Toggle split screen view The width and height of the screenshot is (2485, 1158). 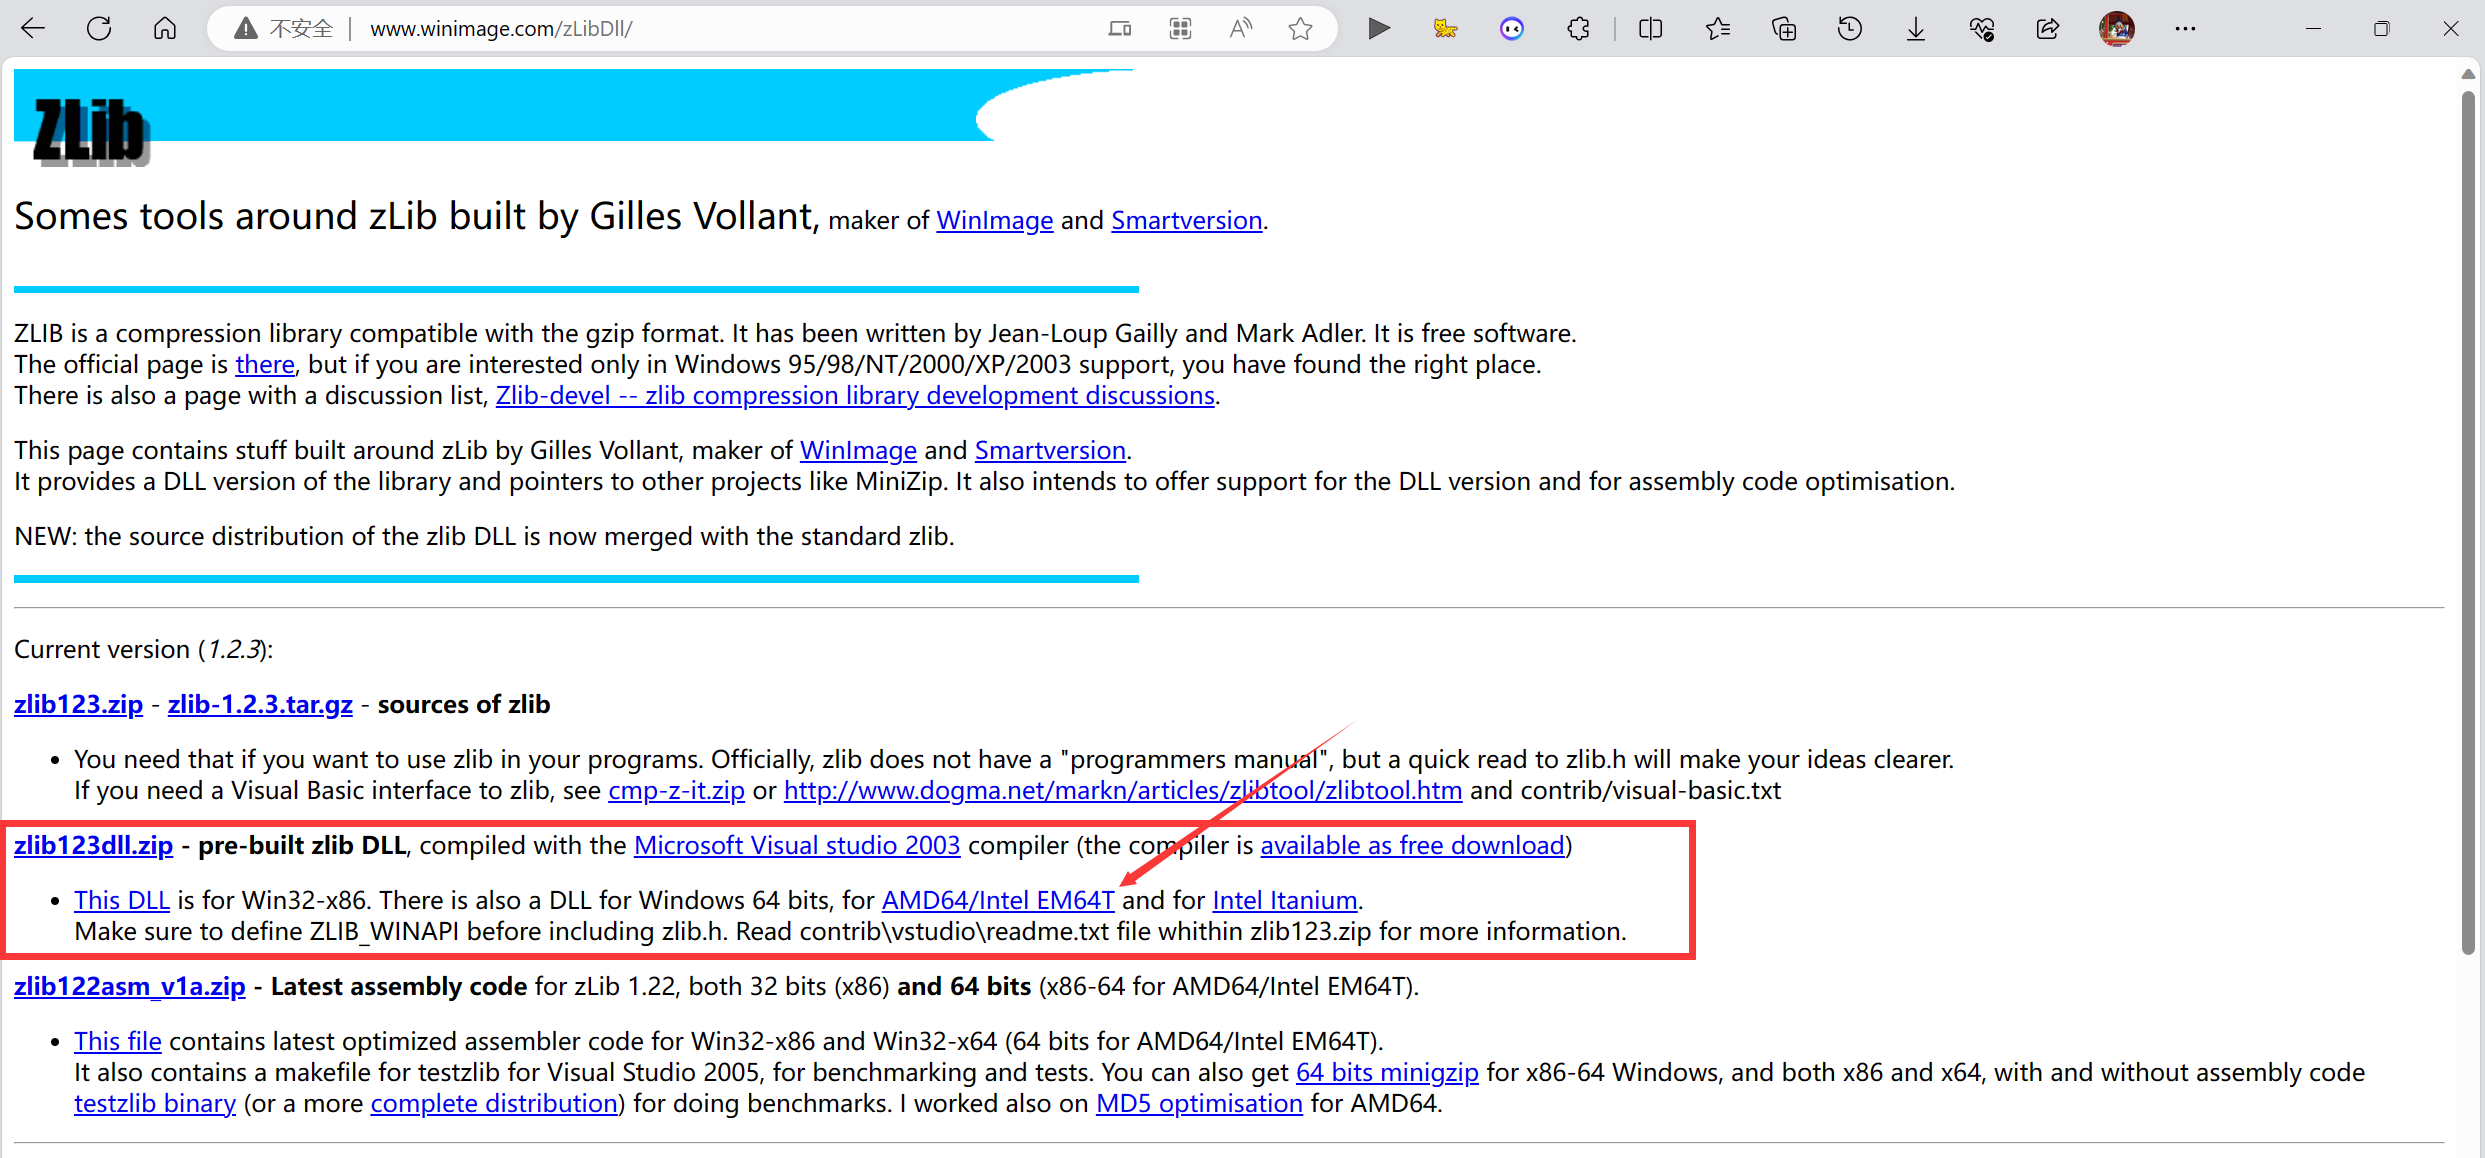pyautogui.click(x=1651, y=29)
